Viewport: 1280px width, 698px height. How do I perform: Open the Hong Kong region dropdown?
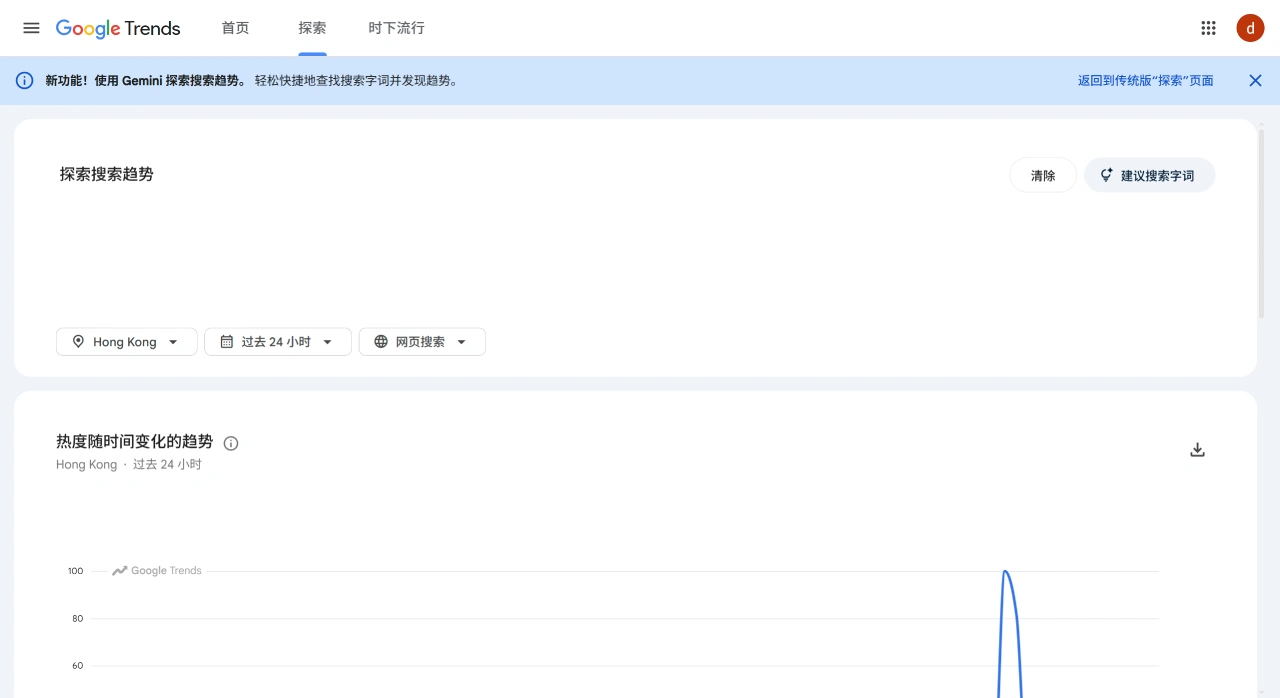point(127,342)
